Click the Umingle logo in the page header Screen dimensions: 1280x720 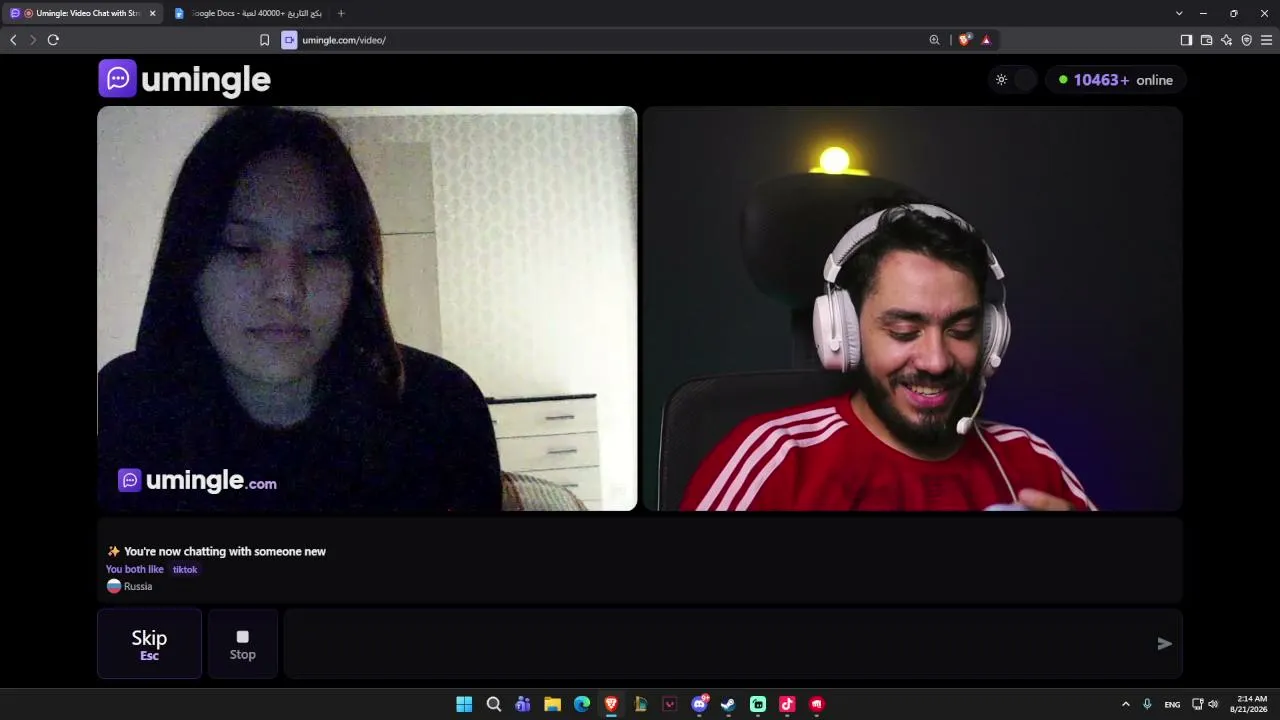click(x=185, y=79)
